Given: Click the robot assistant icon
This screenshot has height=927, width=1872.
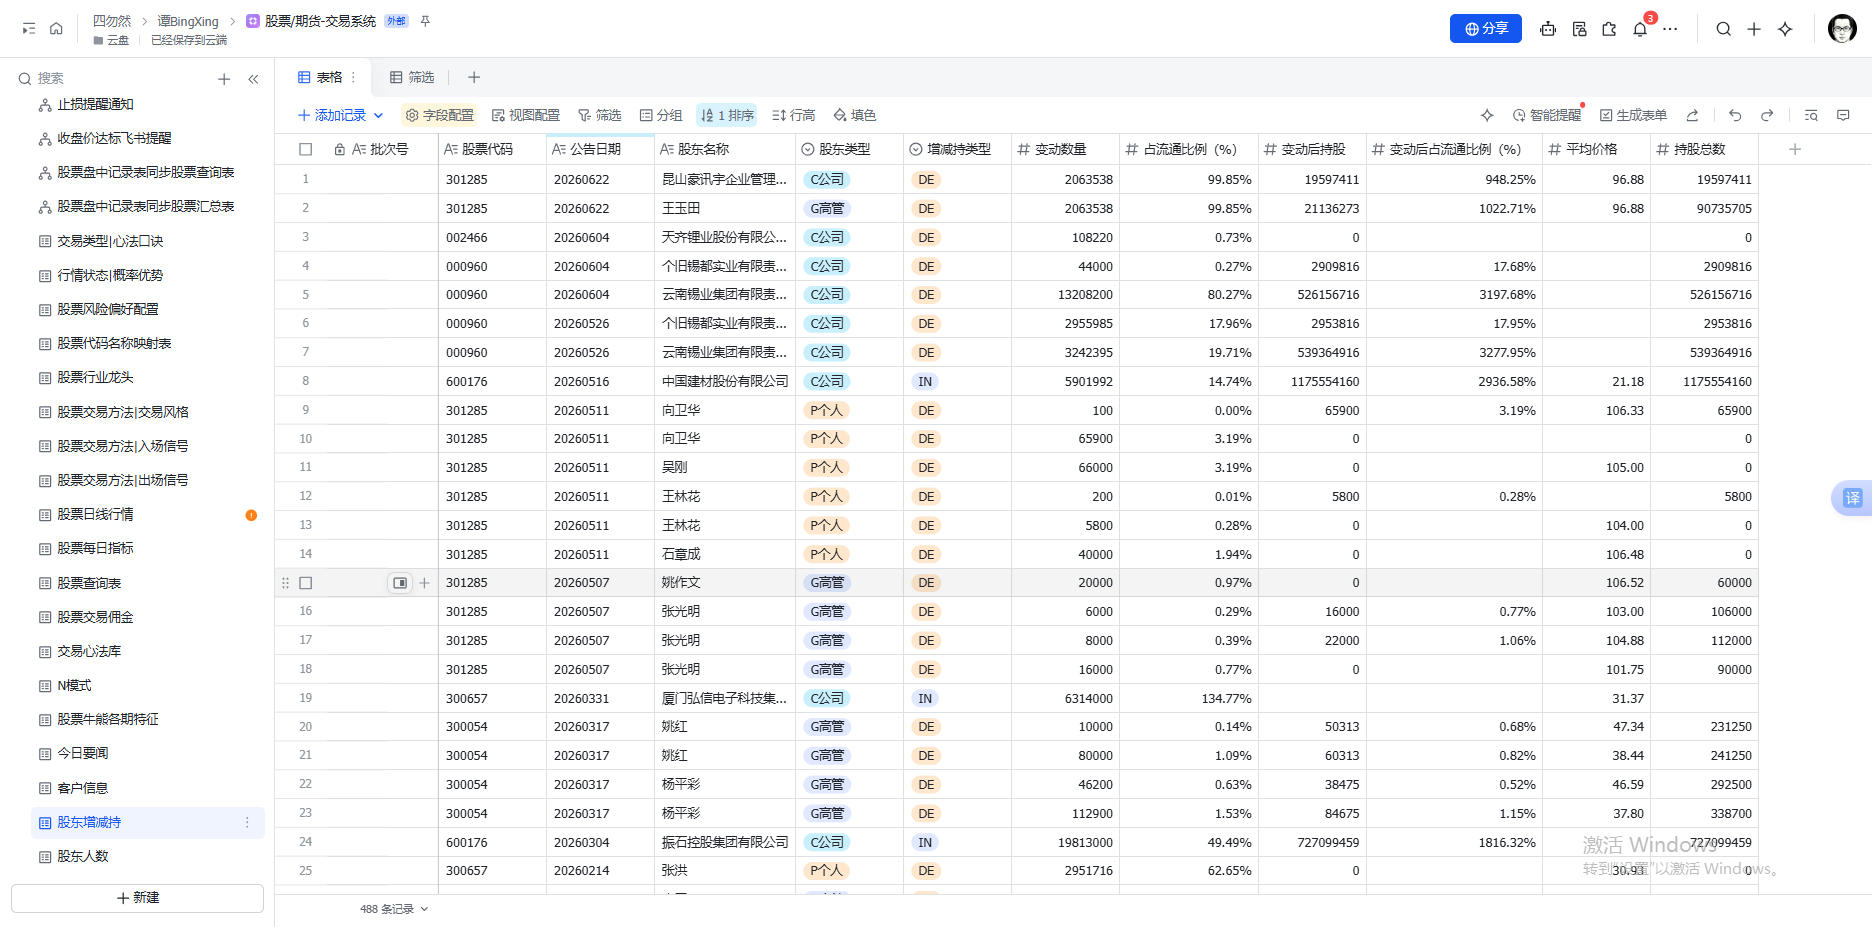Looking at the screenshot, I should tap(1548, 29).
